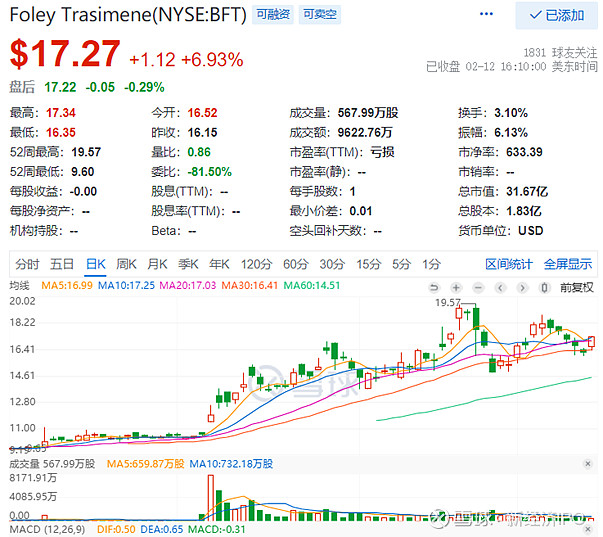This screenshot has width=603, height=537.
Task: Click the 最低 value 16.35
Action: [61, 132]
